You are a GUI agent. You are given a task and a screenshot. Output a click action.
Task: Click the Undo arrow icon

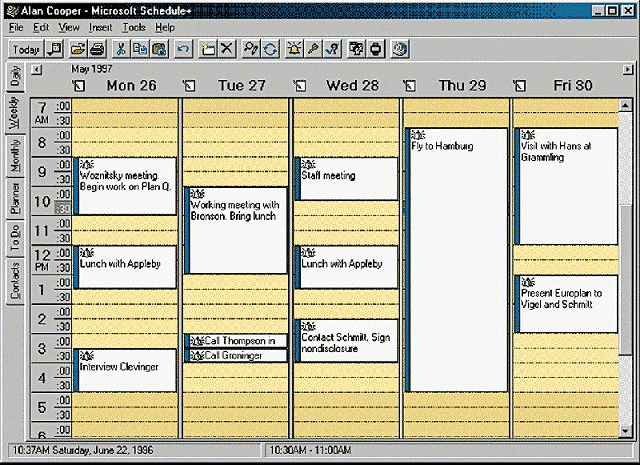(183, 48)
